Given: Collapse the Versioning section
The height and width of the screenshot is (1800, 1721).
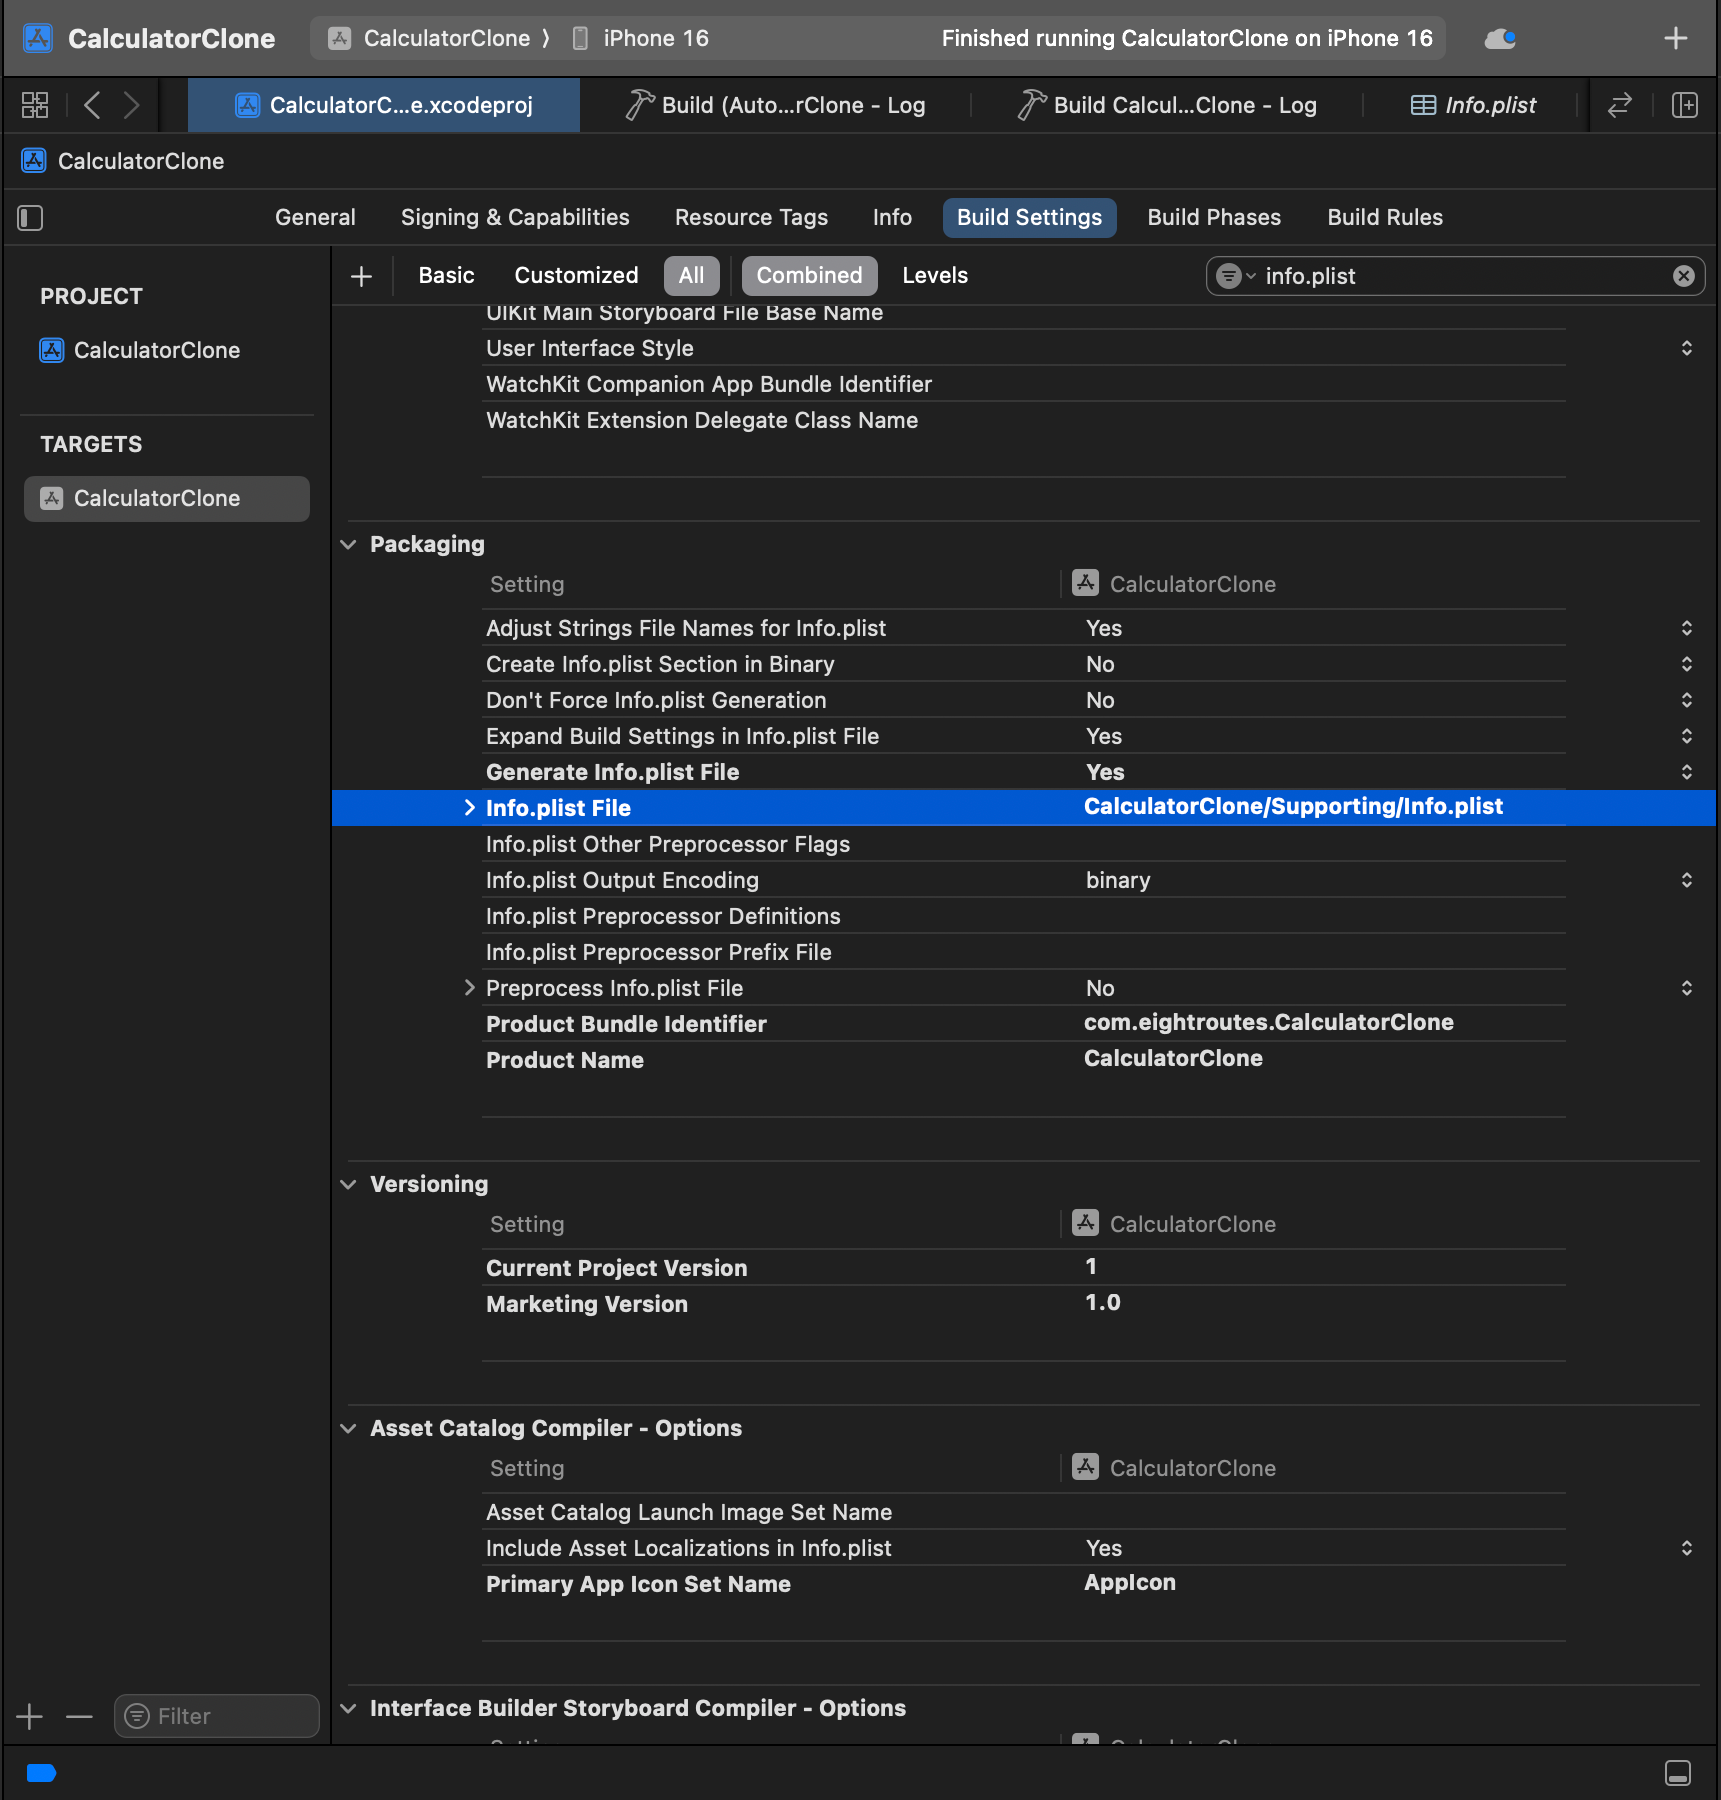Looking at the screenshot, I should [x=348, y=1185].
